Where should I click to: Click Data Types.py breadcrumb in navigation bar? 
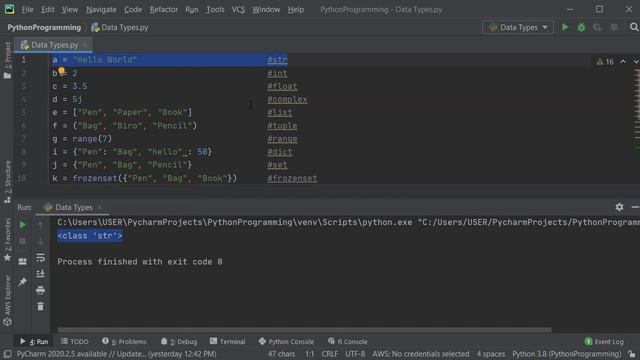pos(120,27)
